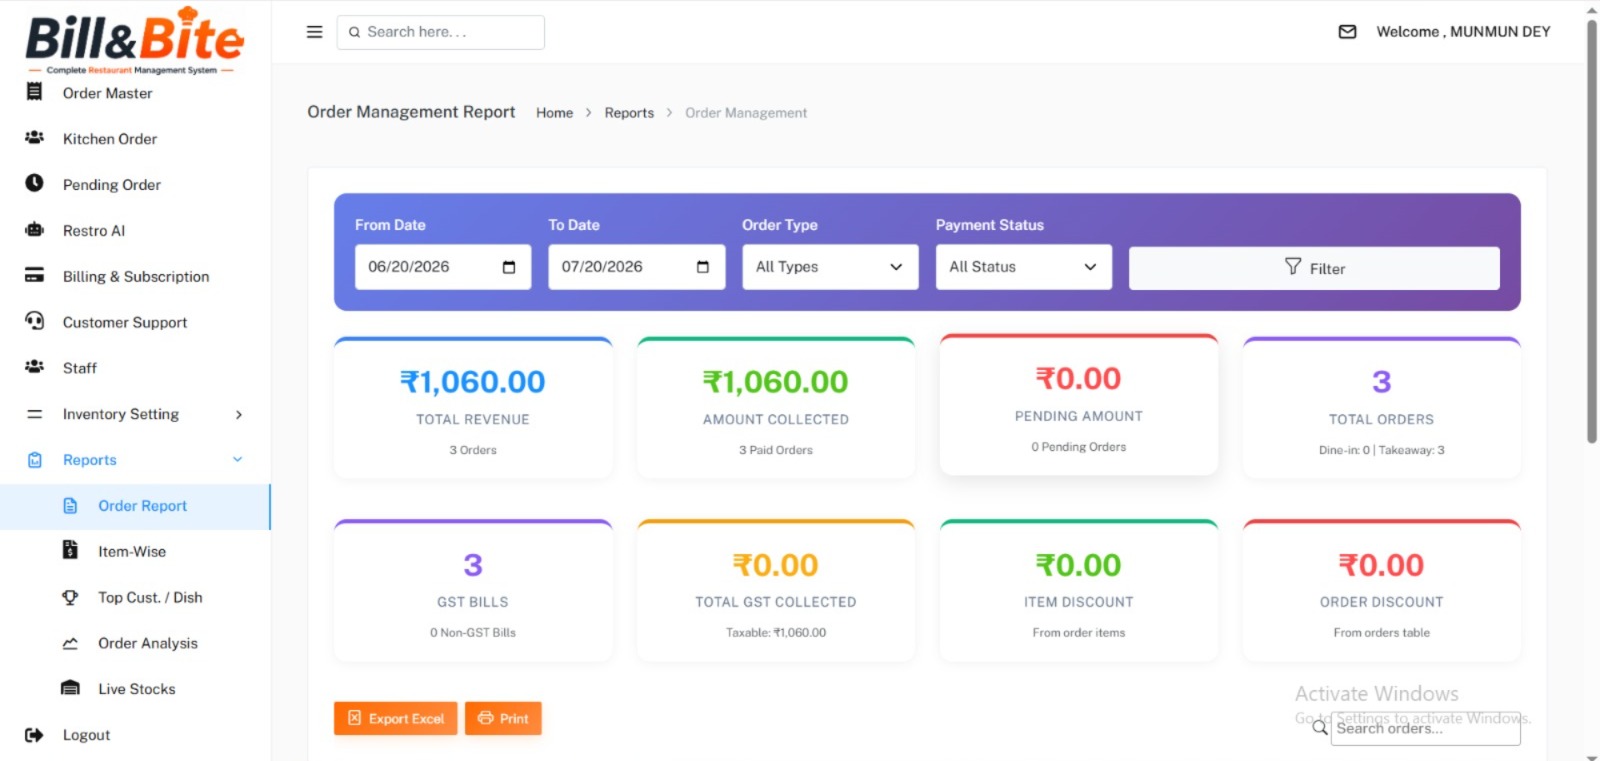Image resolution: width=1600 pixels, height=761 pixels.
Task: Click the Order Master sidebar icon
Action: pyautogui.click(x=34, y=92)
